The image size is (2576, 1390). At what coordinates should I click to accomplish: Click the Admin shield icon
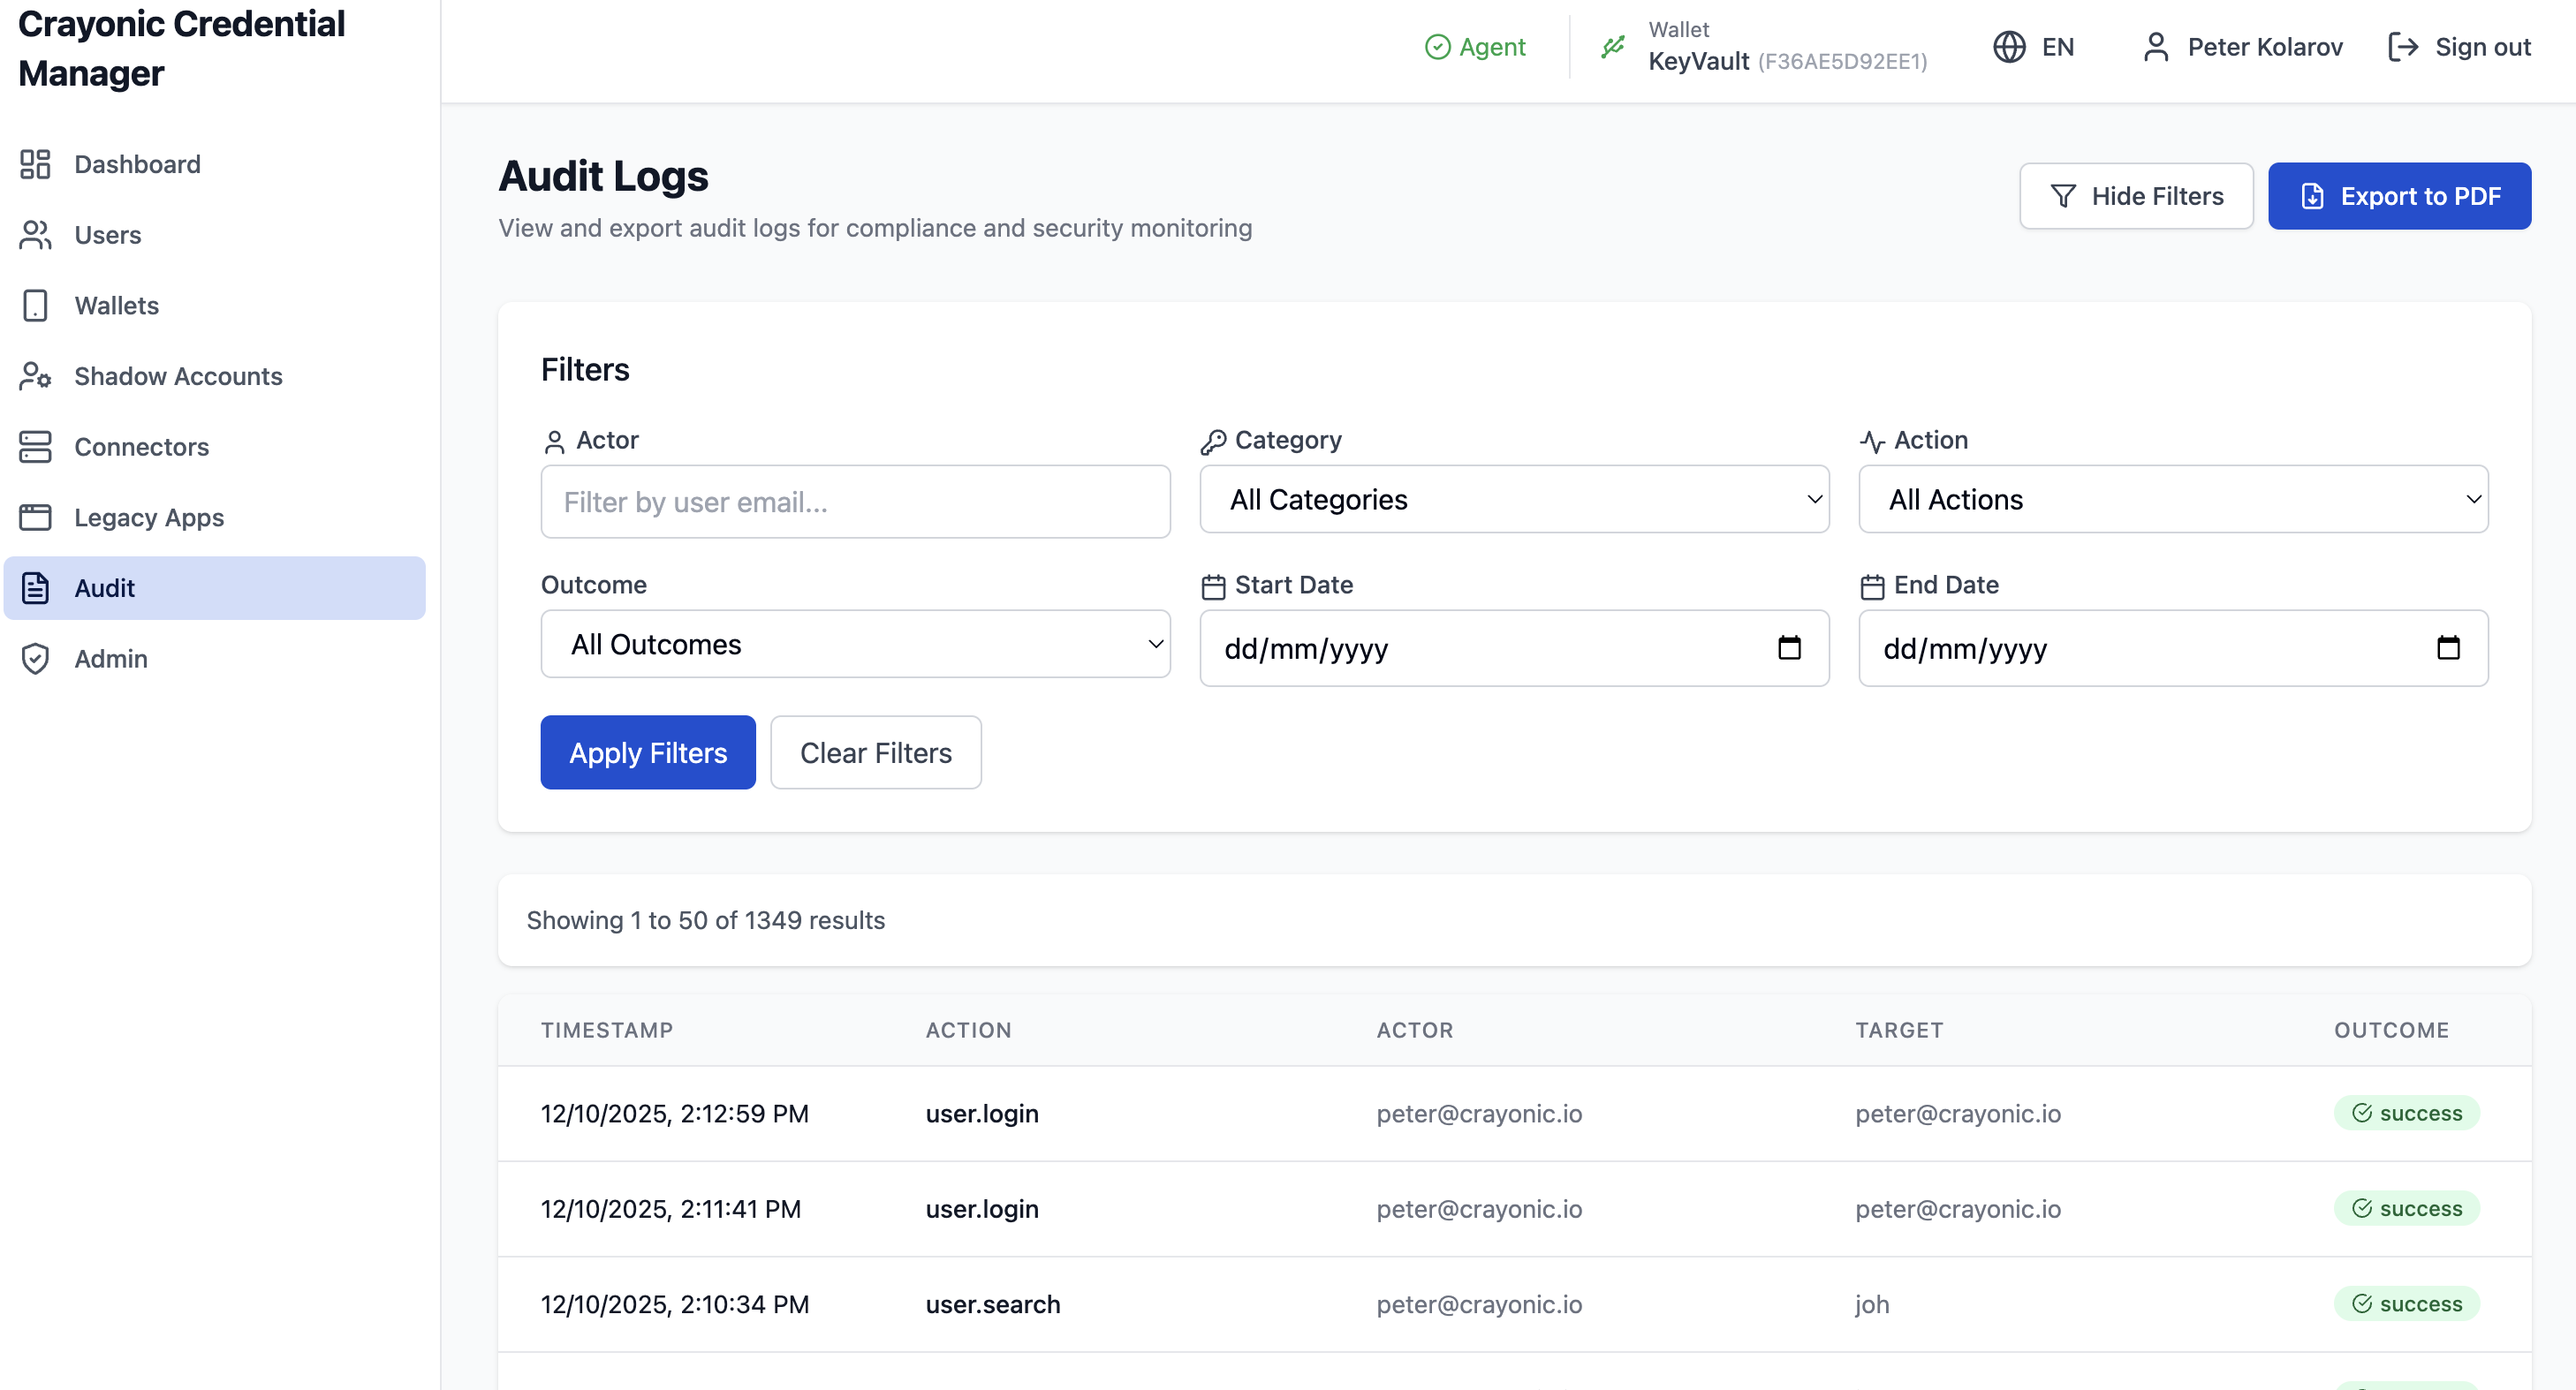pos(35,659)
